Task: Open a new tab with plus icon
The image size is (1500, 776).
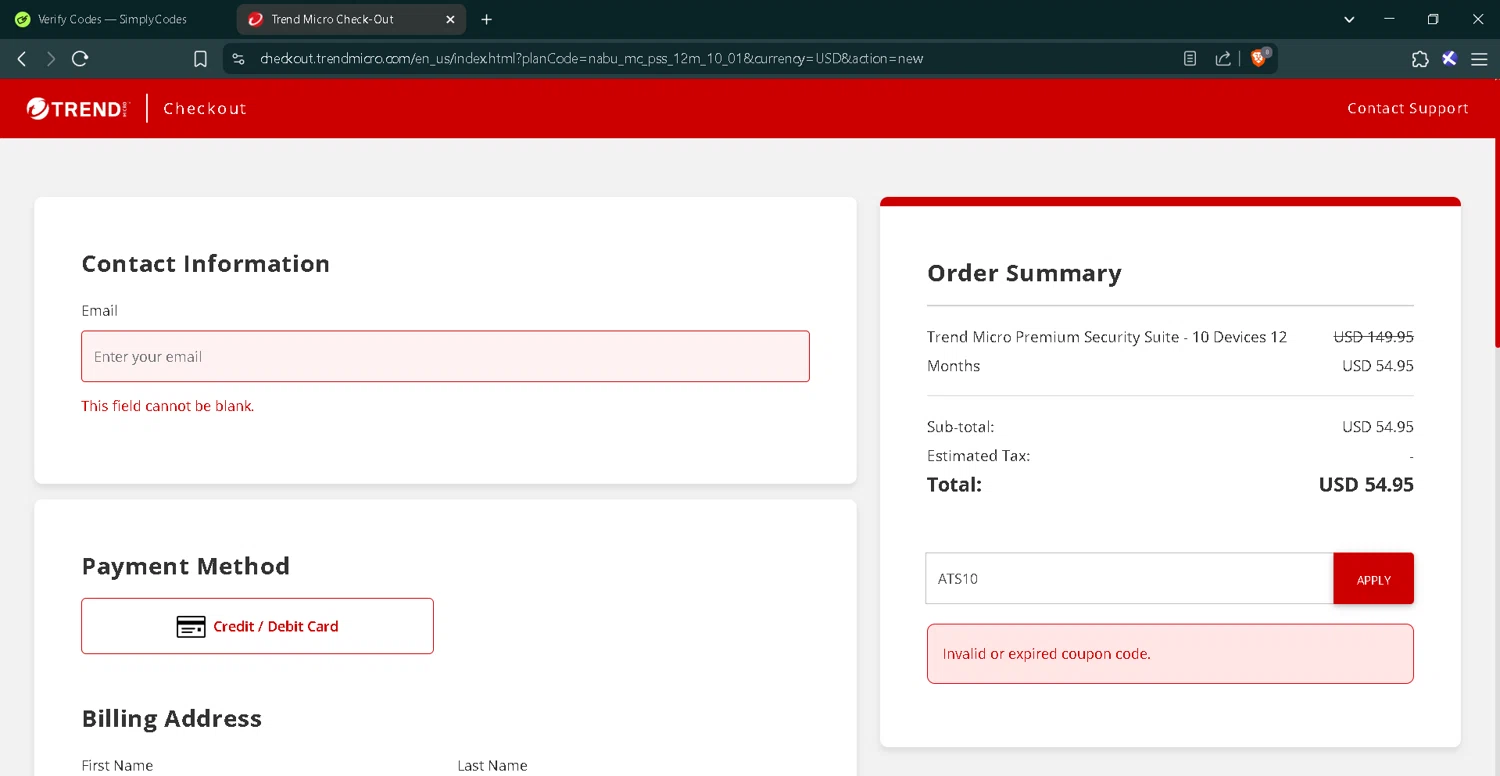Action: [x=487, y=19]
